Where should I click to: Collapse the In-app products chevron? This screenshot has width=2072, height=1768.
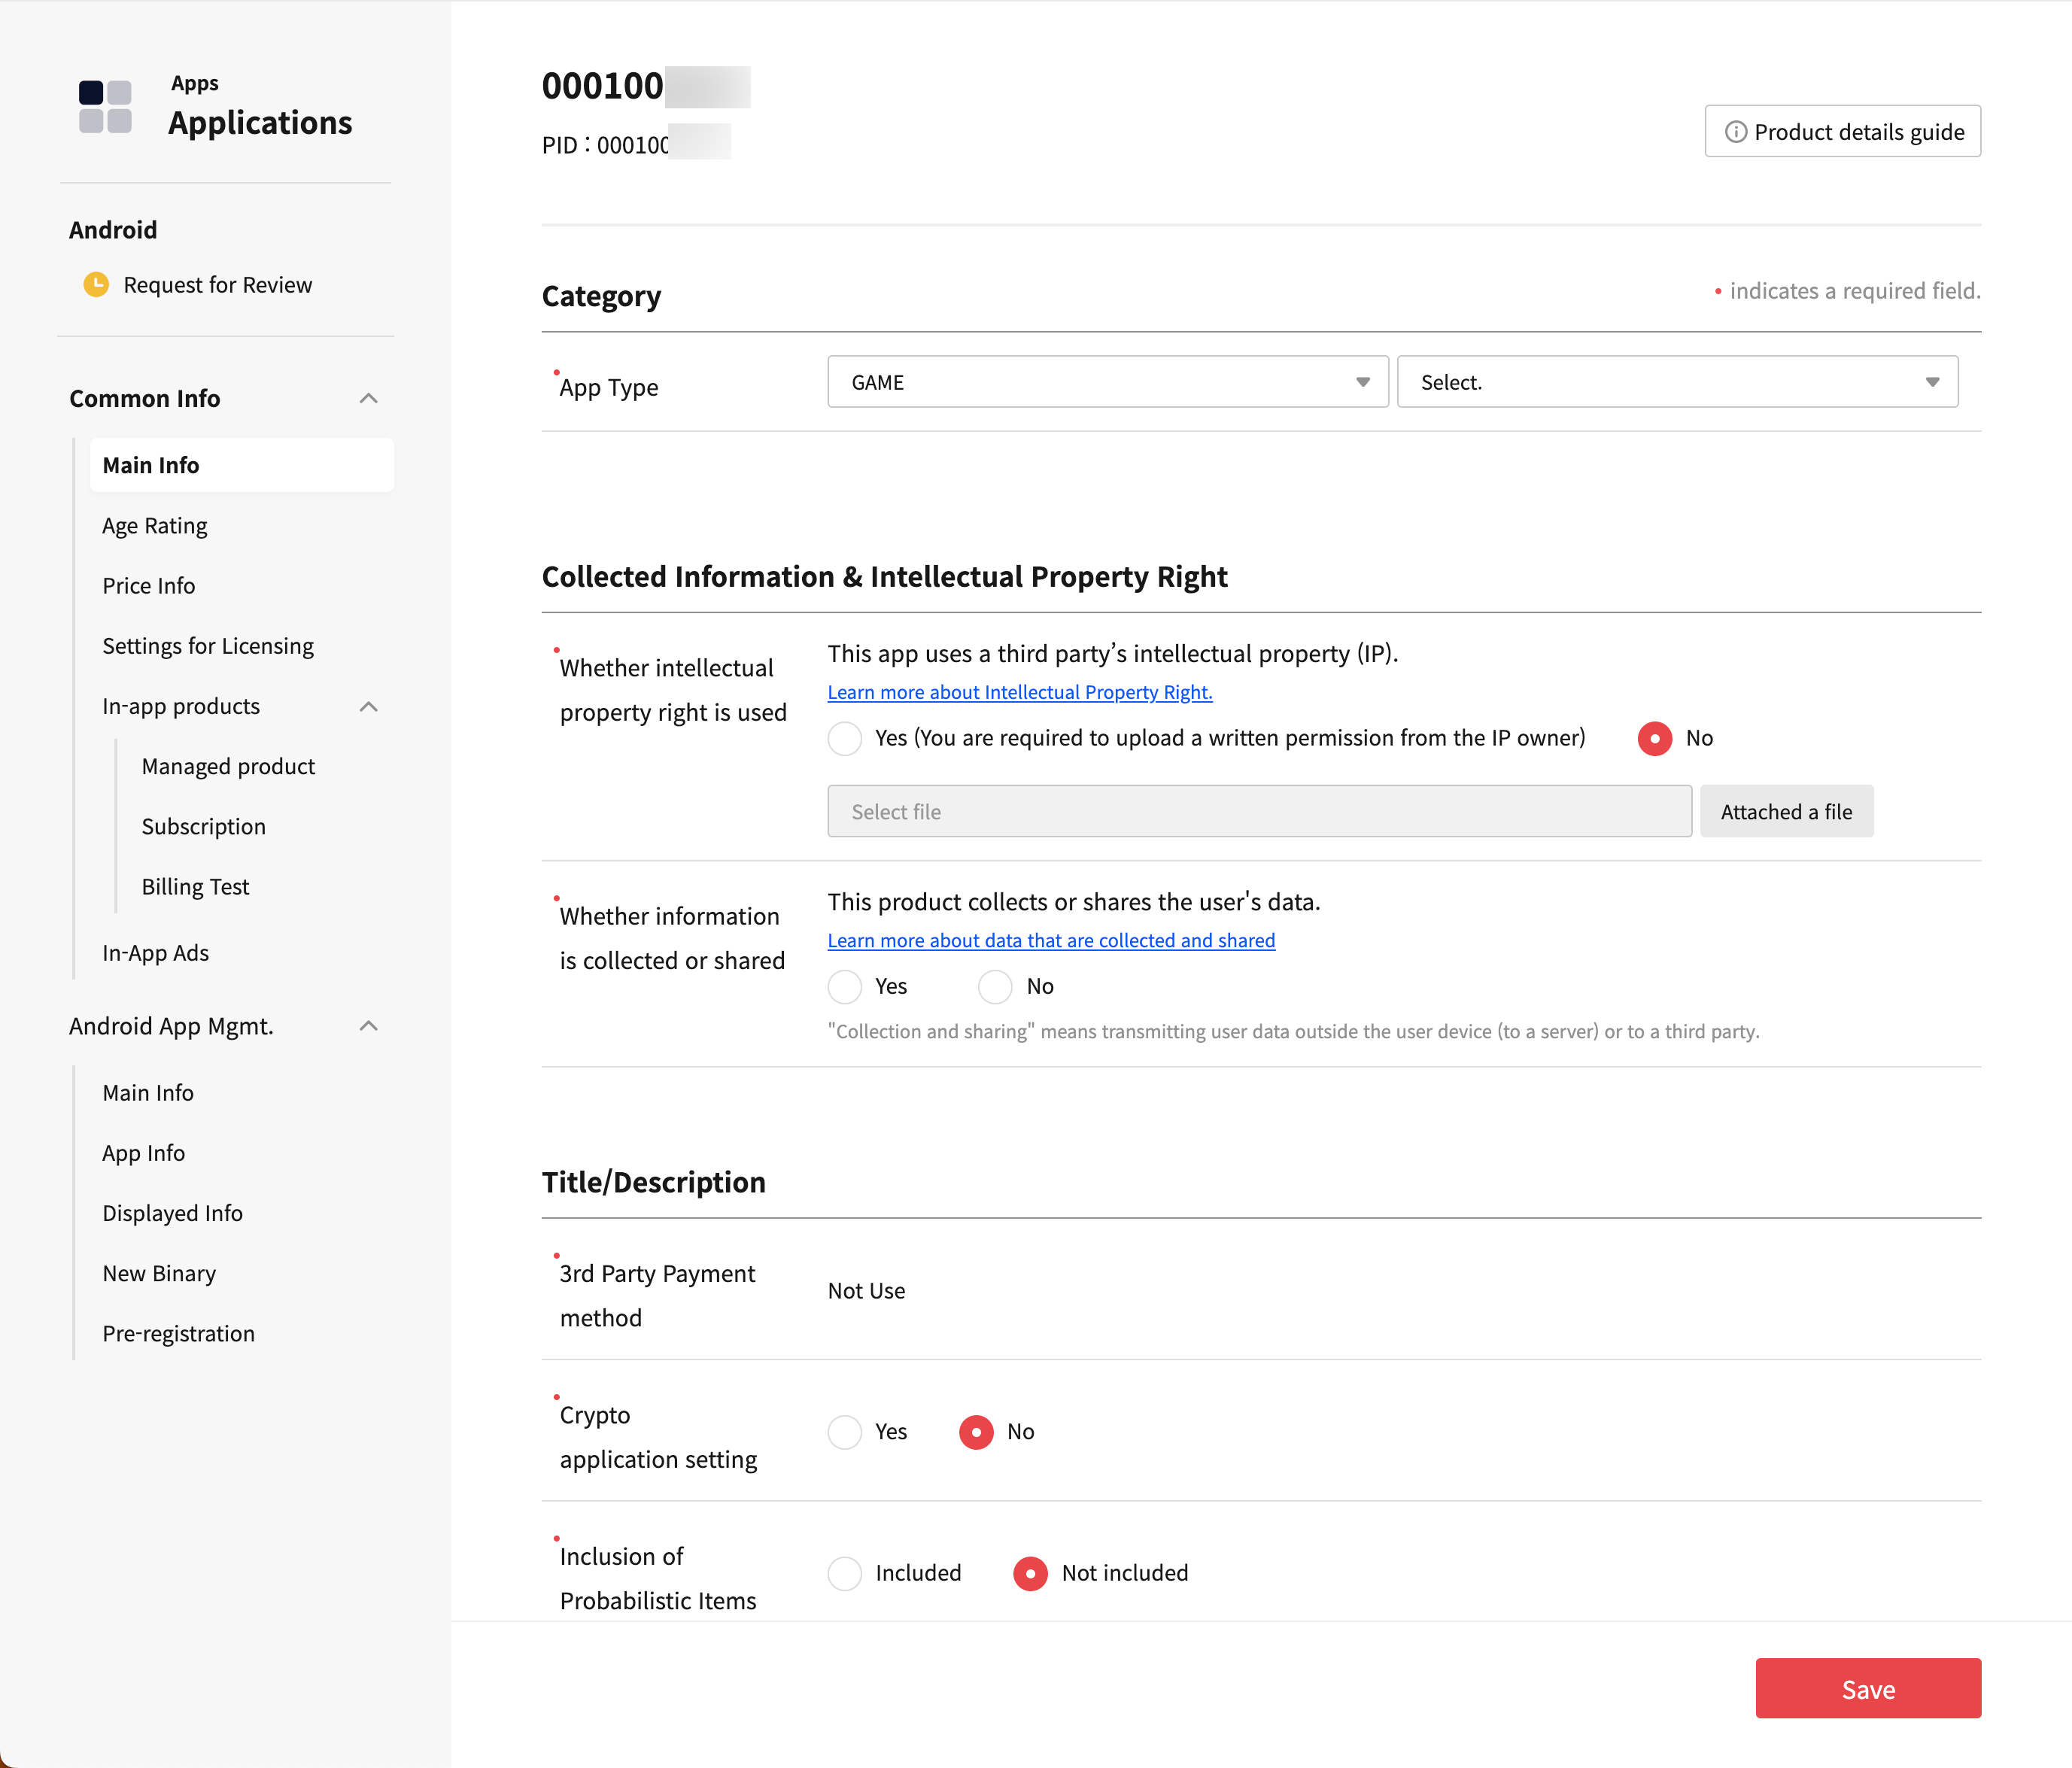368,707
